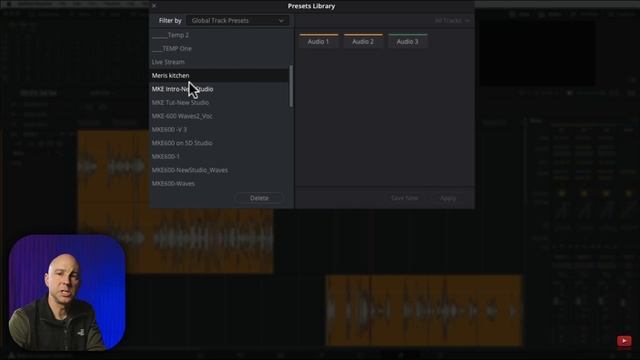The width and height of the screenshot is (640, 360).
Task: Close the Presets Library dialog
Action: click(x=154, y=6)
